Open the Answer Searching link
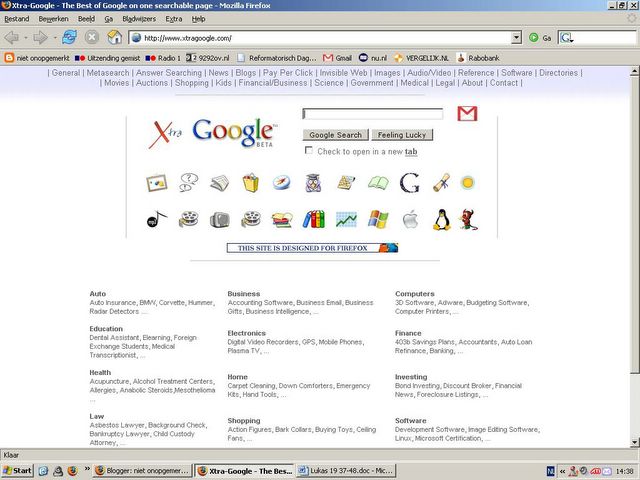 169,73
